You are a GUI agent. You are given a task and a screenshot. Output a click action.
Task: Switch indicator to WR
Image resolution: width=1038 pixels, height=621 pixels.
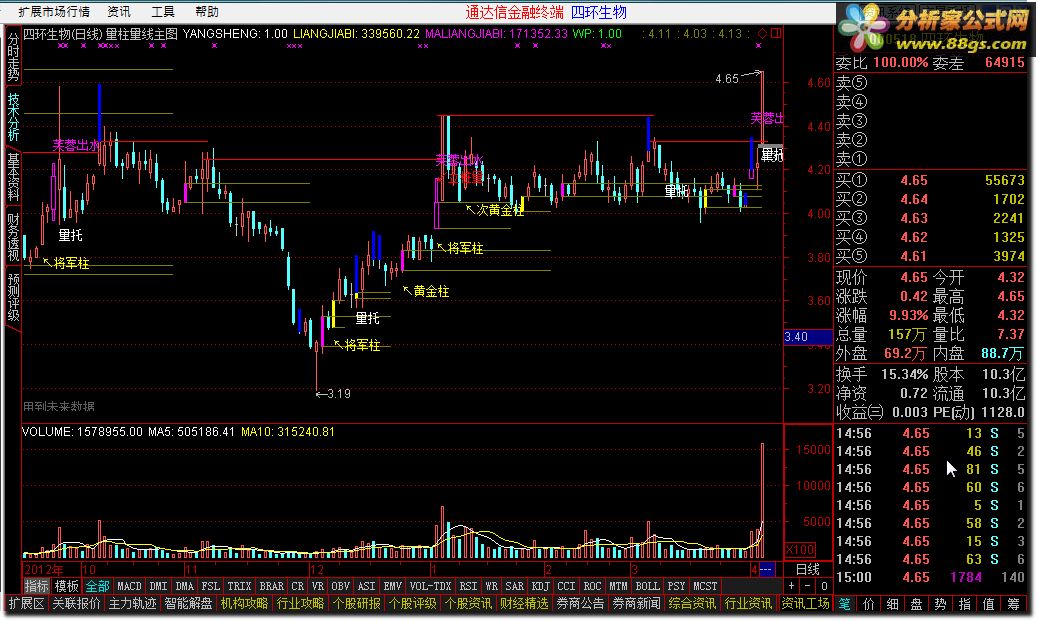492,586
